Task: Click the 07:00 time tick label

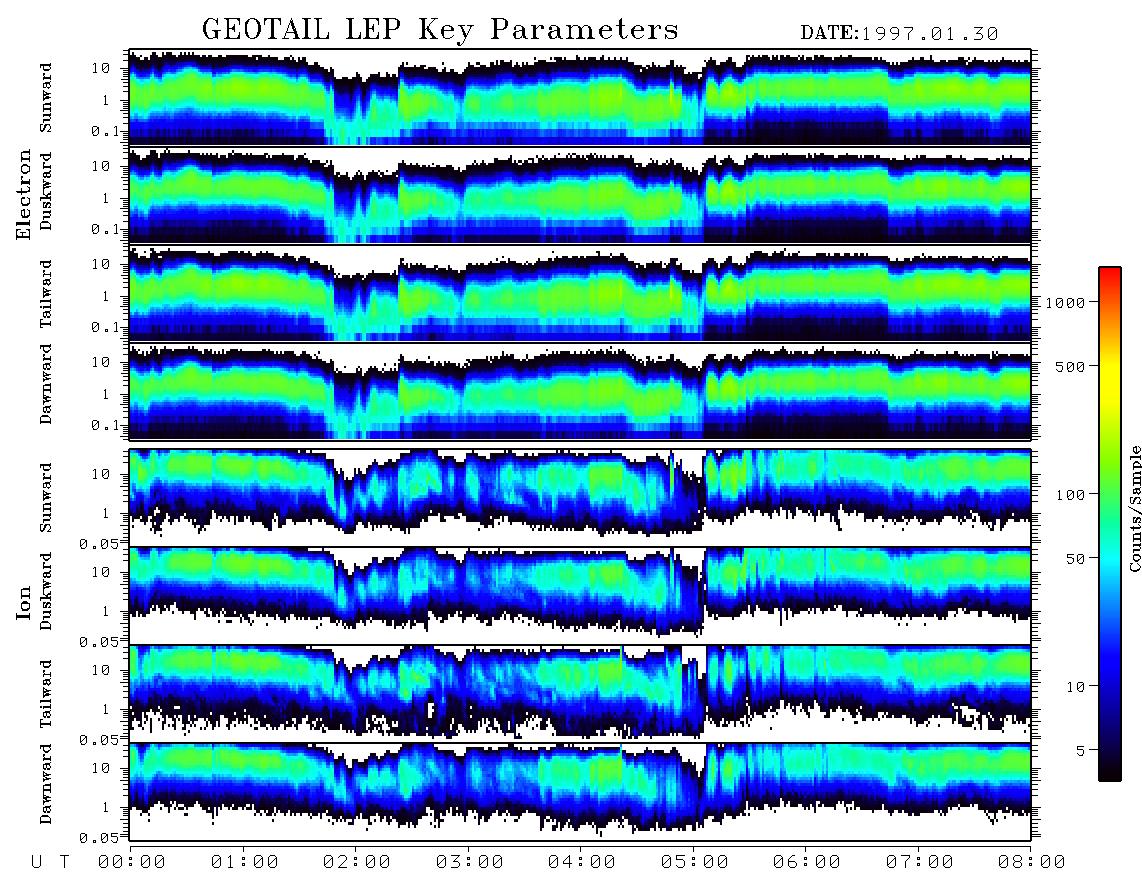Action: click(920, 863)
